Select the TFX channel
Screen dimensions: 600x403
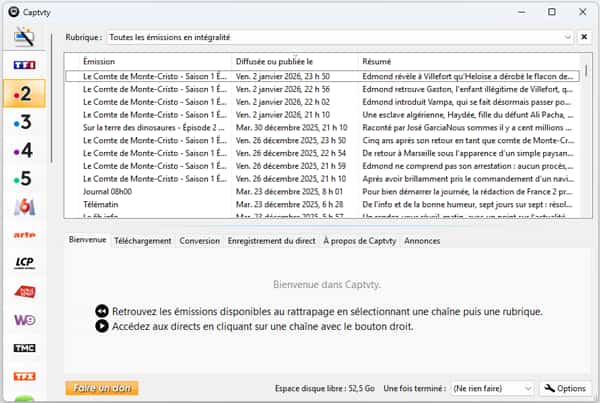[24, 376]
